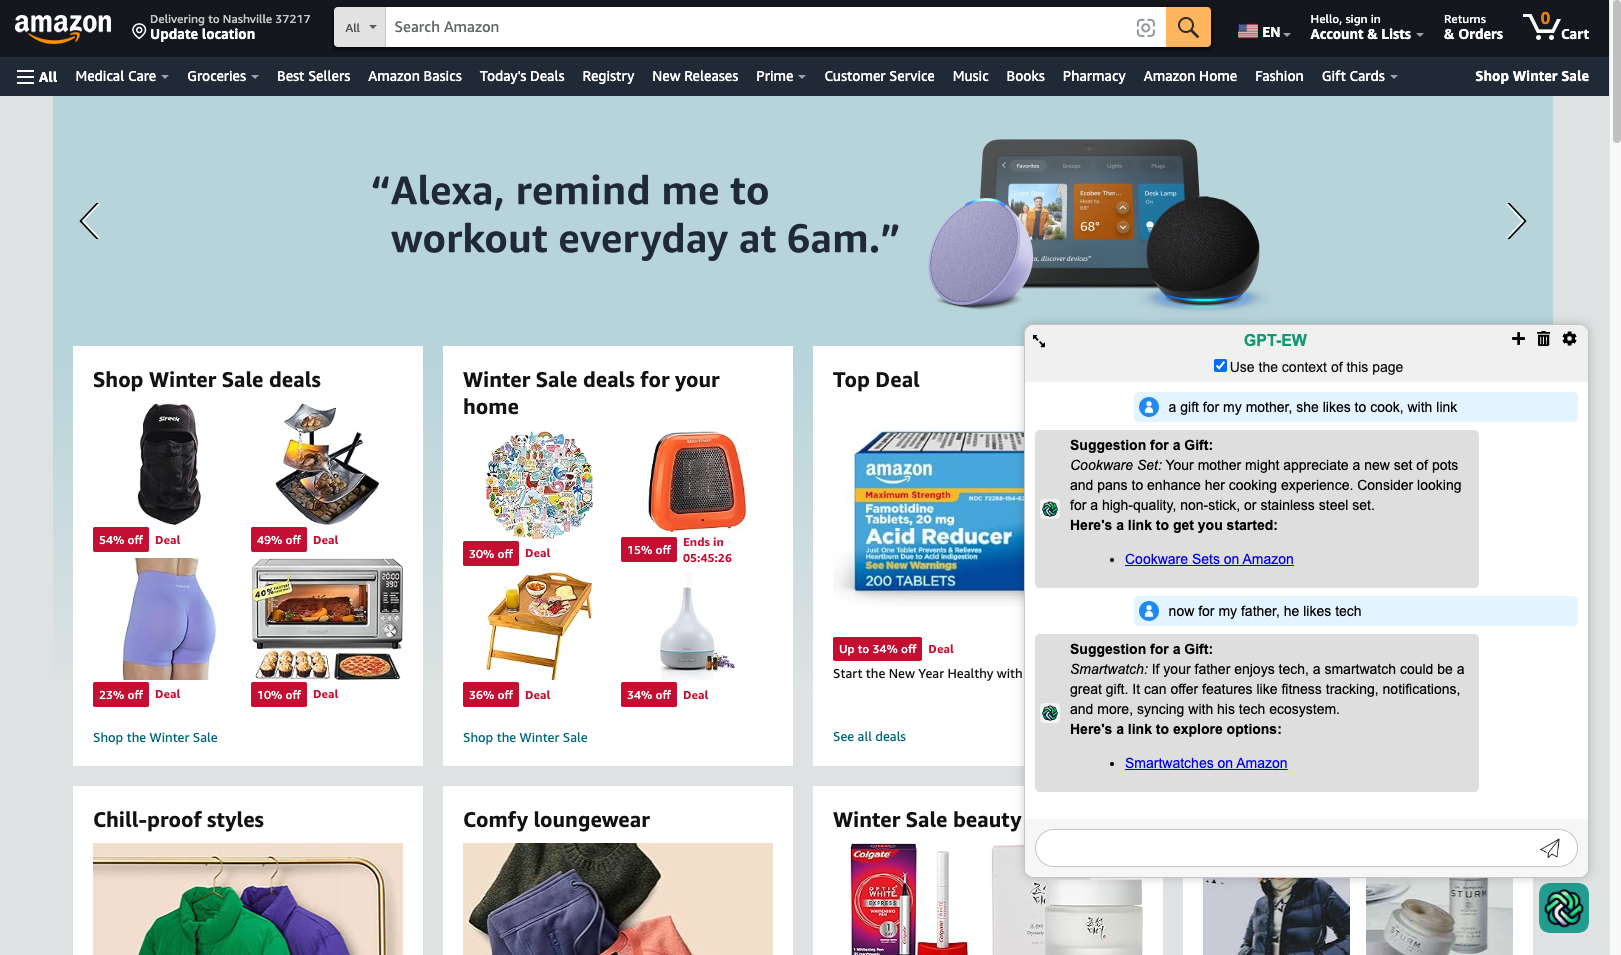Viewport: 1621px width, 955px height.
Task: Click the floating GPT-EW launcher icon
Action: pyautogui.click(x=1564, y=908)
